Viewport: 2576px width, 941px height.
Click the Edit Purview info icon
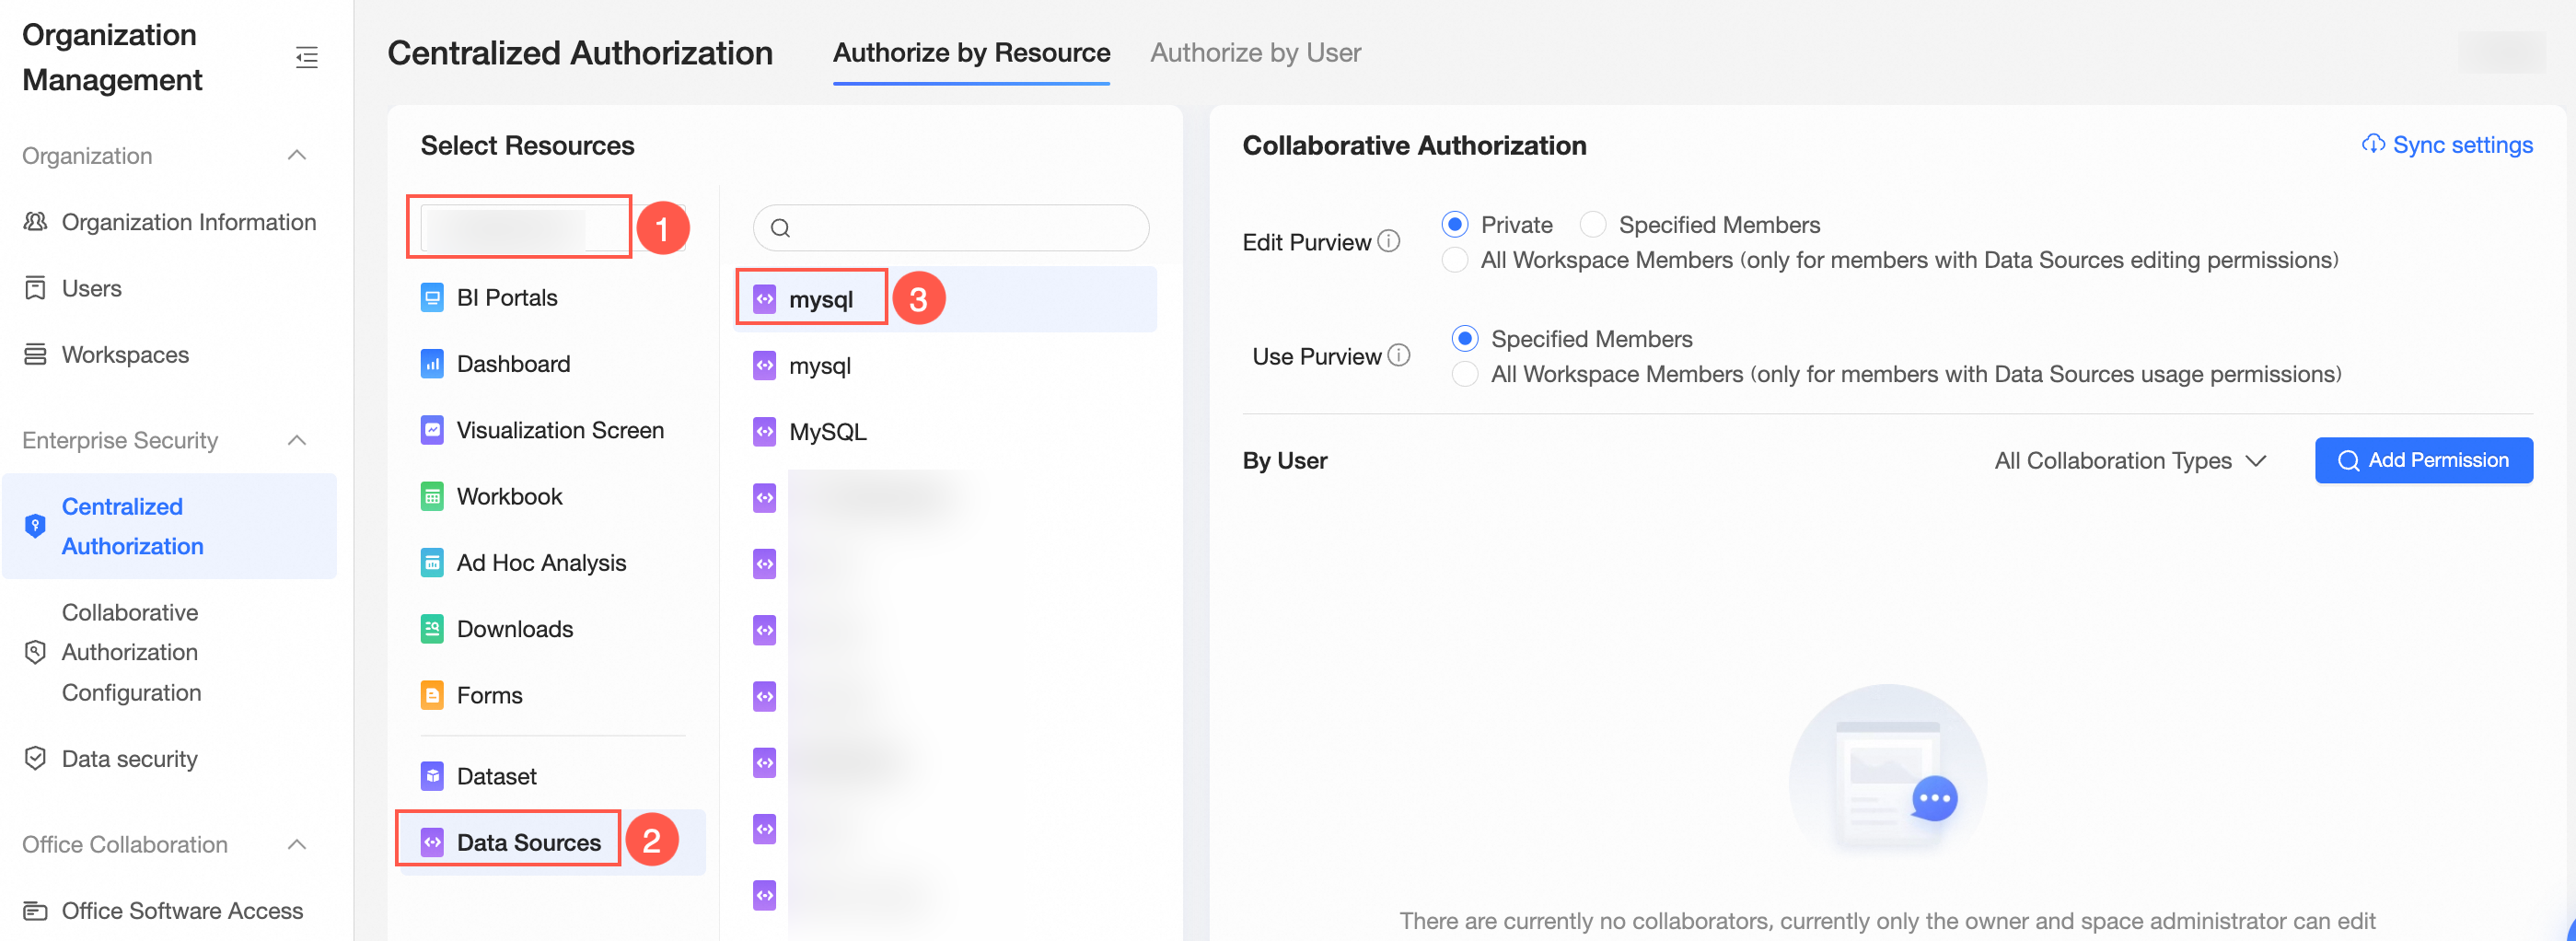point(1389,241)
